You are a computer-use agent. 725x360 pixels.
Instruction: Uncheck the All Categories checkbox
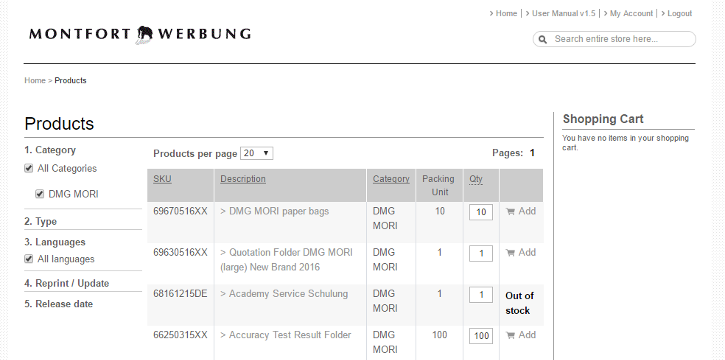(x=29, y=168)
